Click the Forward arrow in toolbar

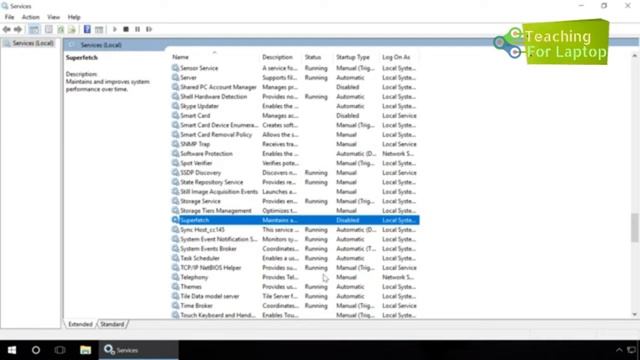pyautogui.click(x=18, y=29)
